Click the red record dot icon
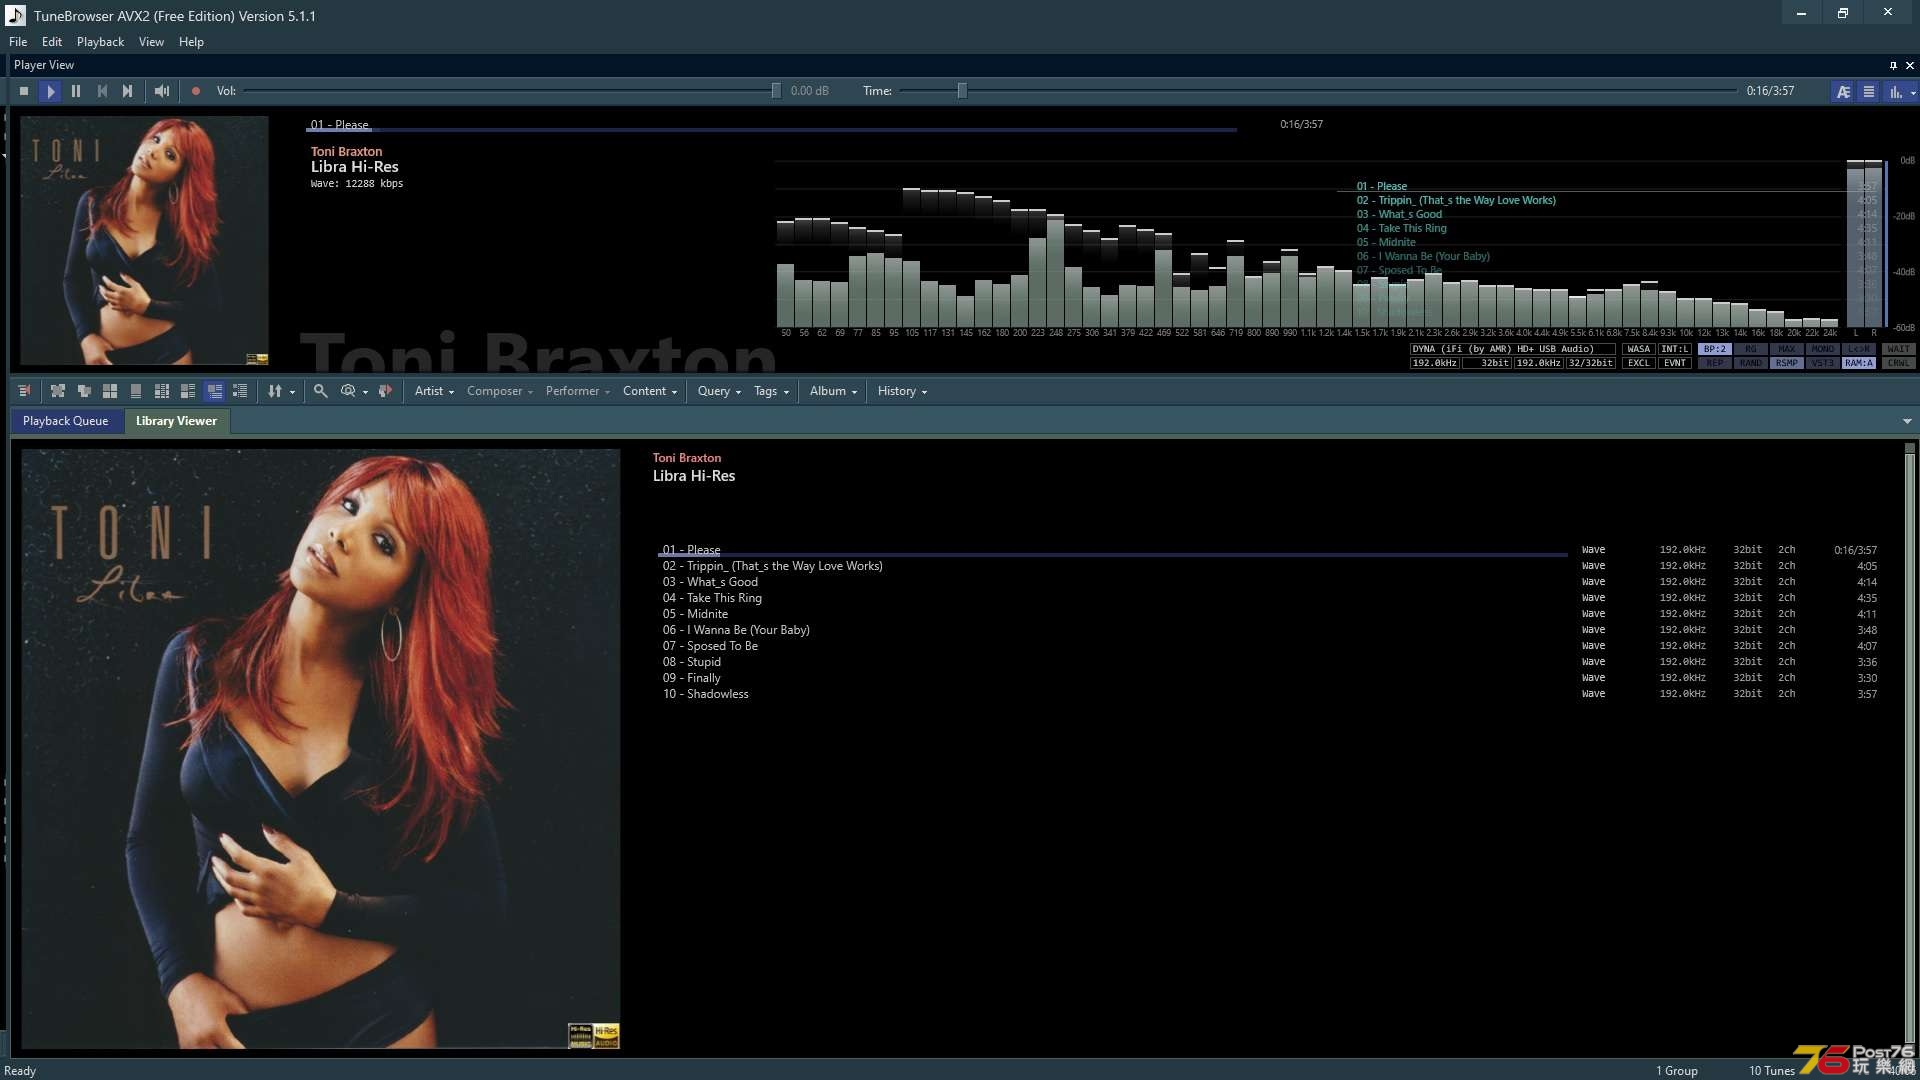 (196, 91)
